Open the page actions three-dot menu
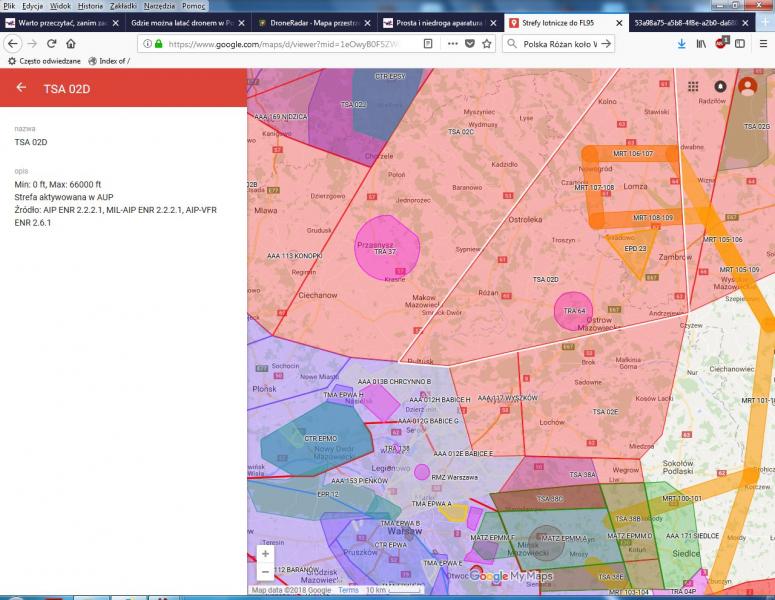 [451, 44]
